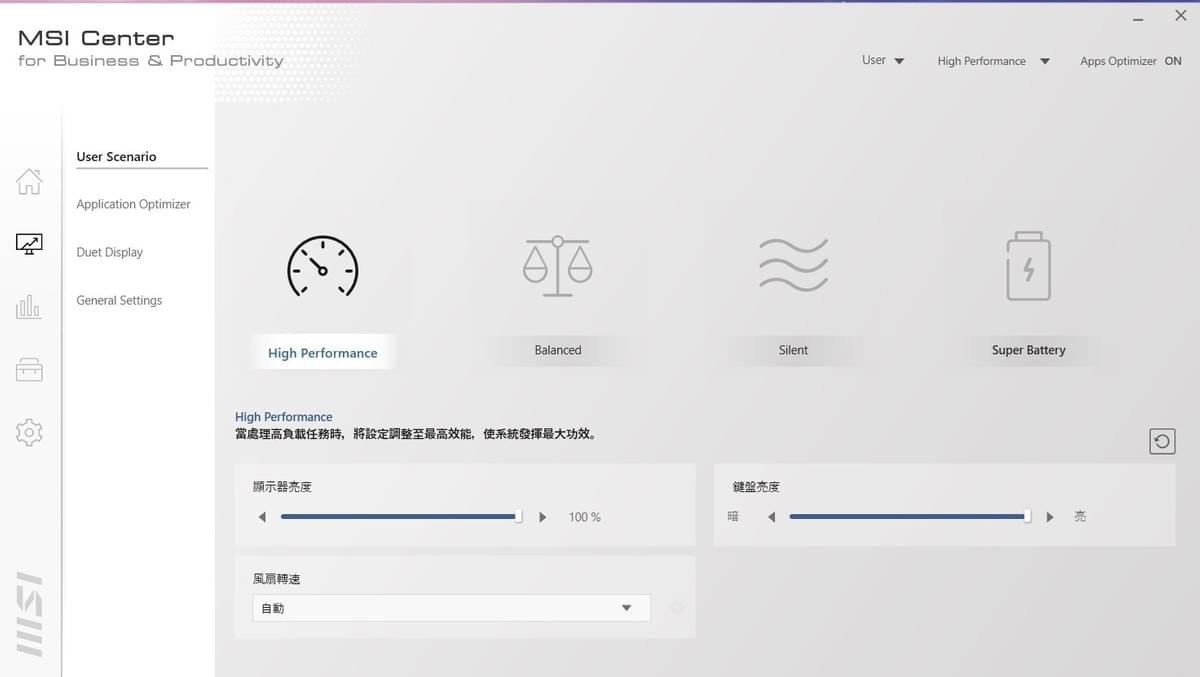Click the Balanced scales icon
The width and height of the screenshot is (1200, 677).
coord(558,267)
